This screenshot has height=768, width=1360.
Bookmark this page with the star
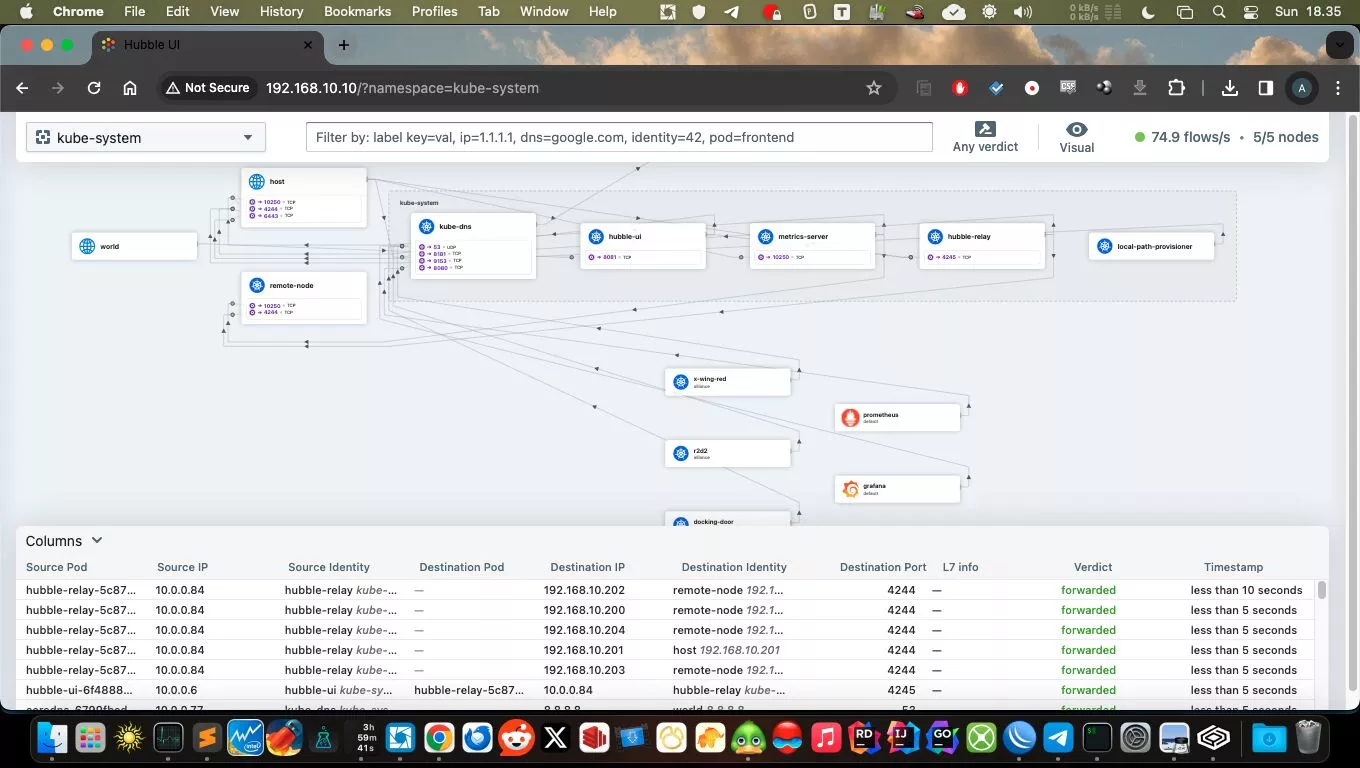point(874,88)
